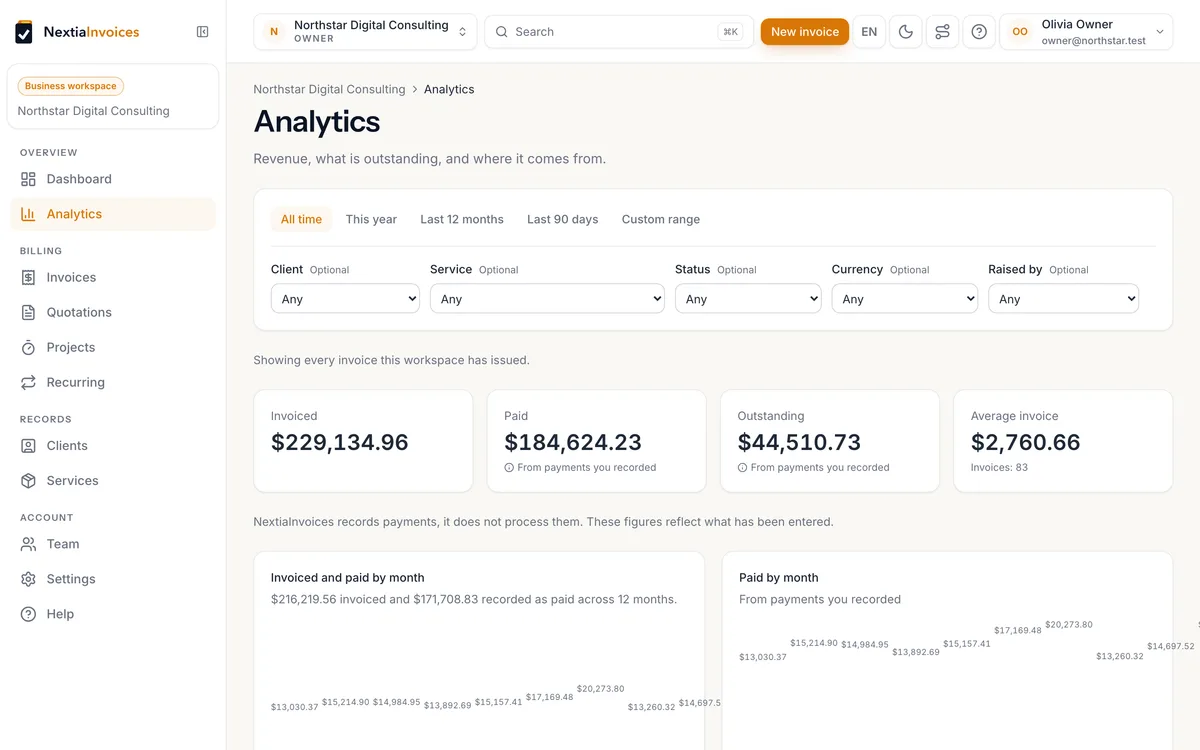Open the Olivia Owner account menu
Viewport: 1200px width, 750px height.
click(x=1086, y=32)
